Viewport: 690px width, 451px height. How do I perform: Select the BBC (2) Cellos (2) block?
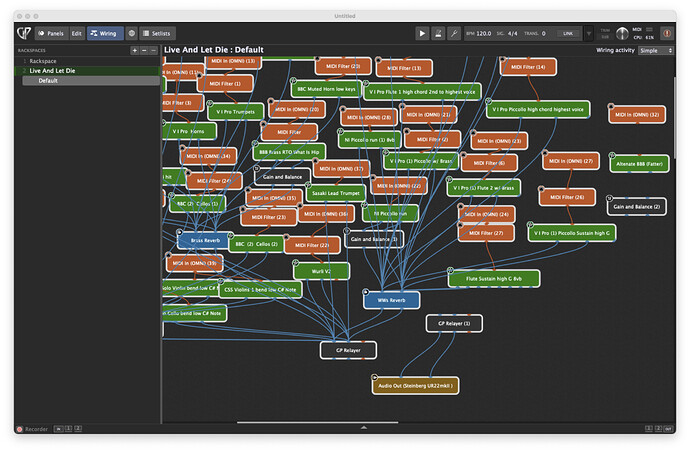[x=257, y=244]
